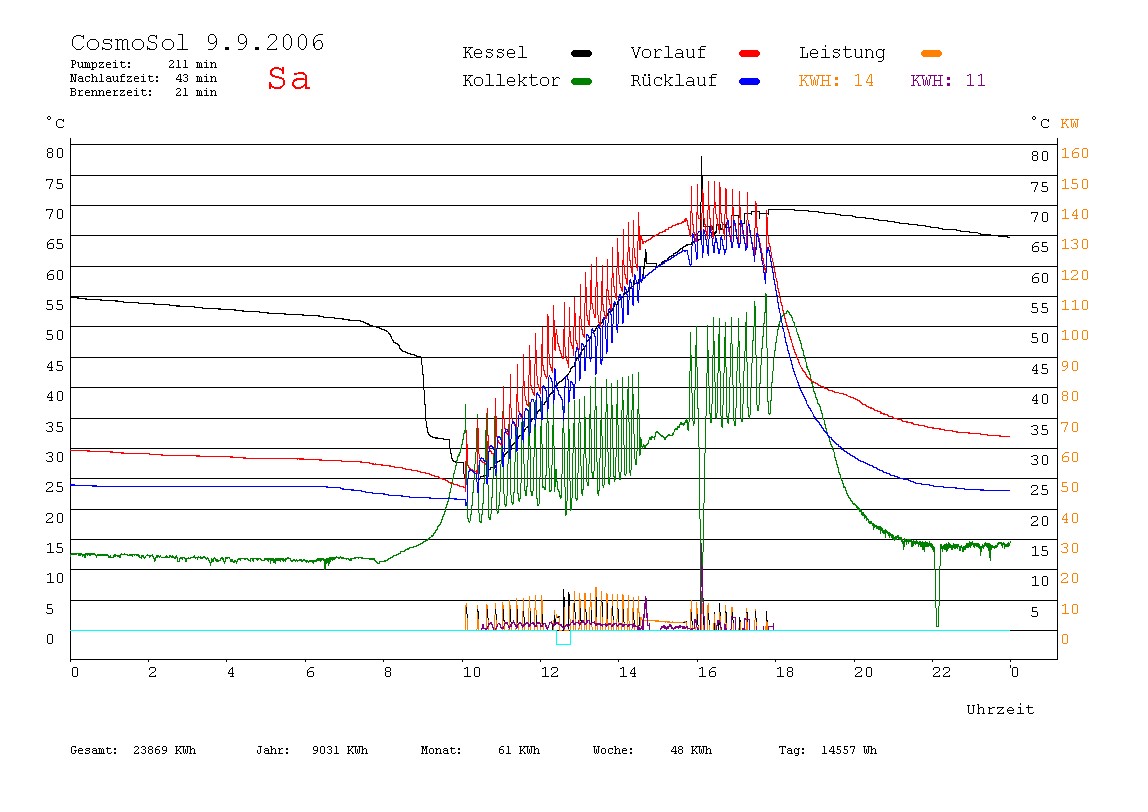This screenshot has height=812, width=1148.
Task: Click the orange "160" KW axis tick
Action: coord(1075,154)
